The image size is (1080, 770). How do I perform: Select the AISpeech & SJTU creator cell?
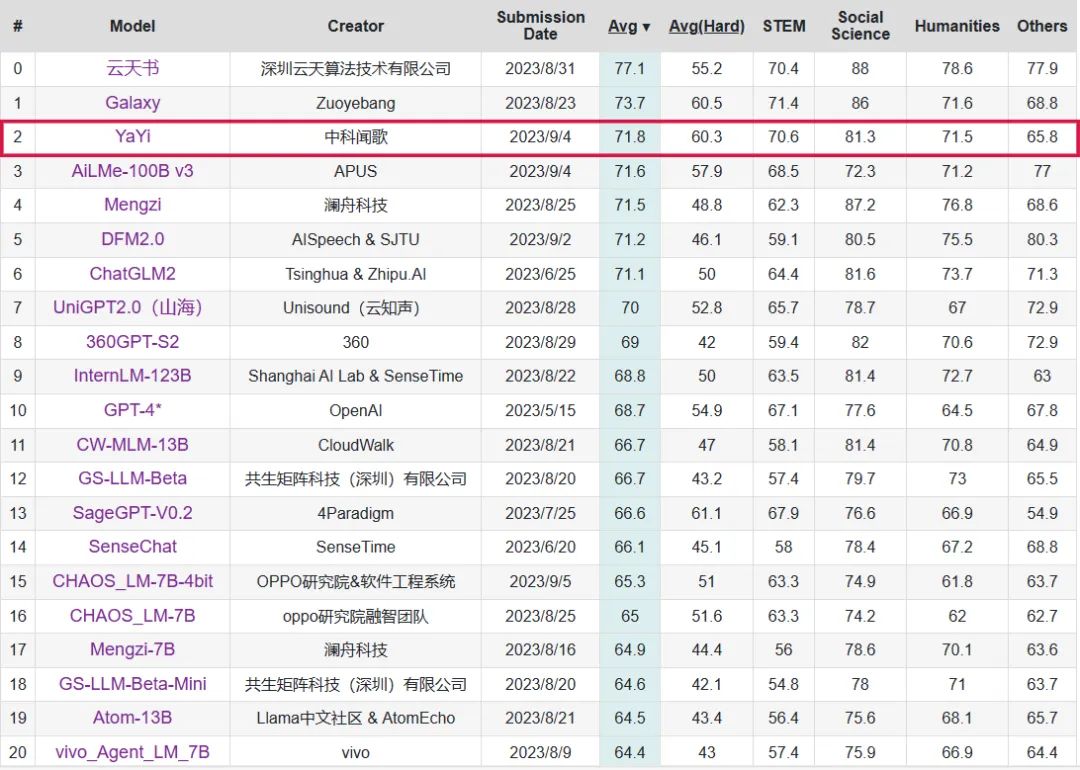point(355,240)
